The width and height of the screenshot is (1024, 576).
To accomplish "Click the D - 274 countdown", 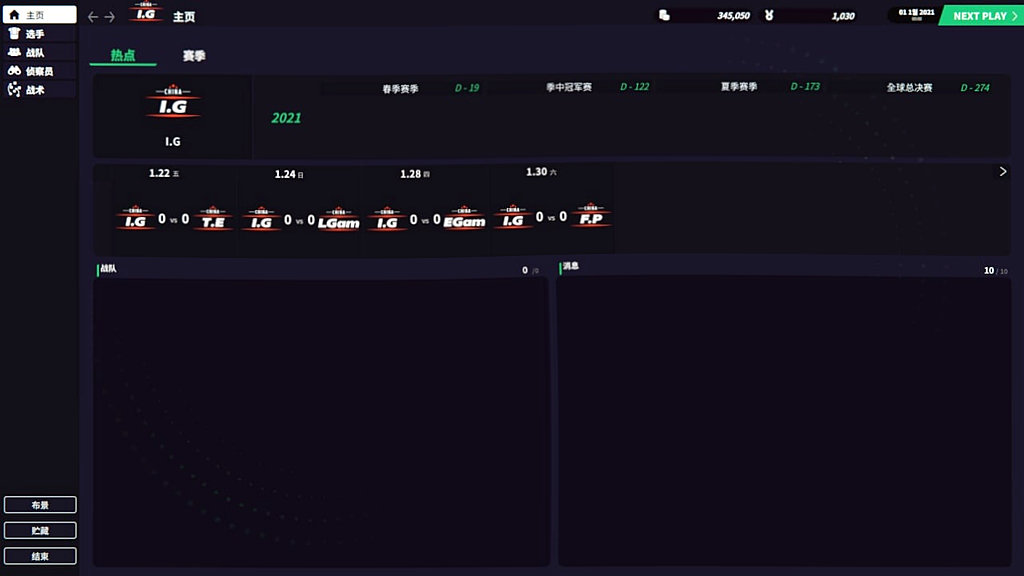I will coord(975,88).
